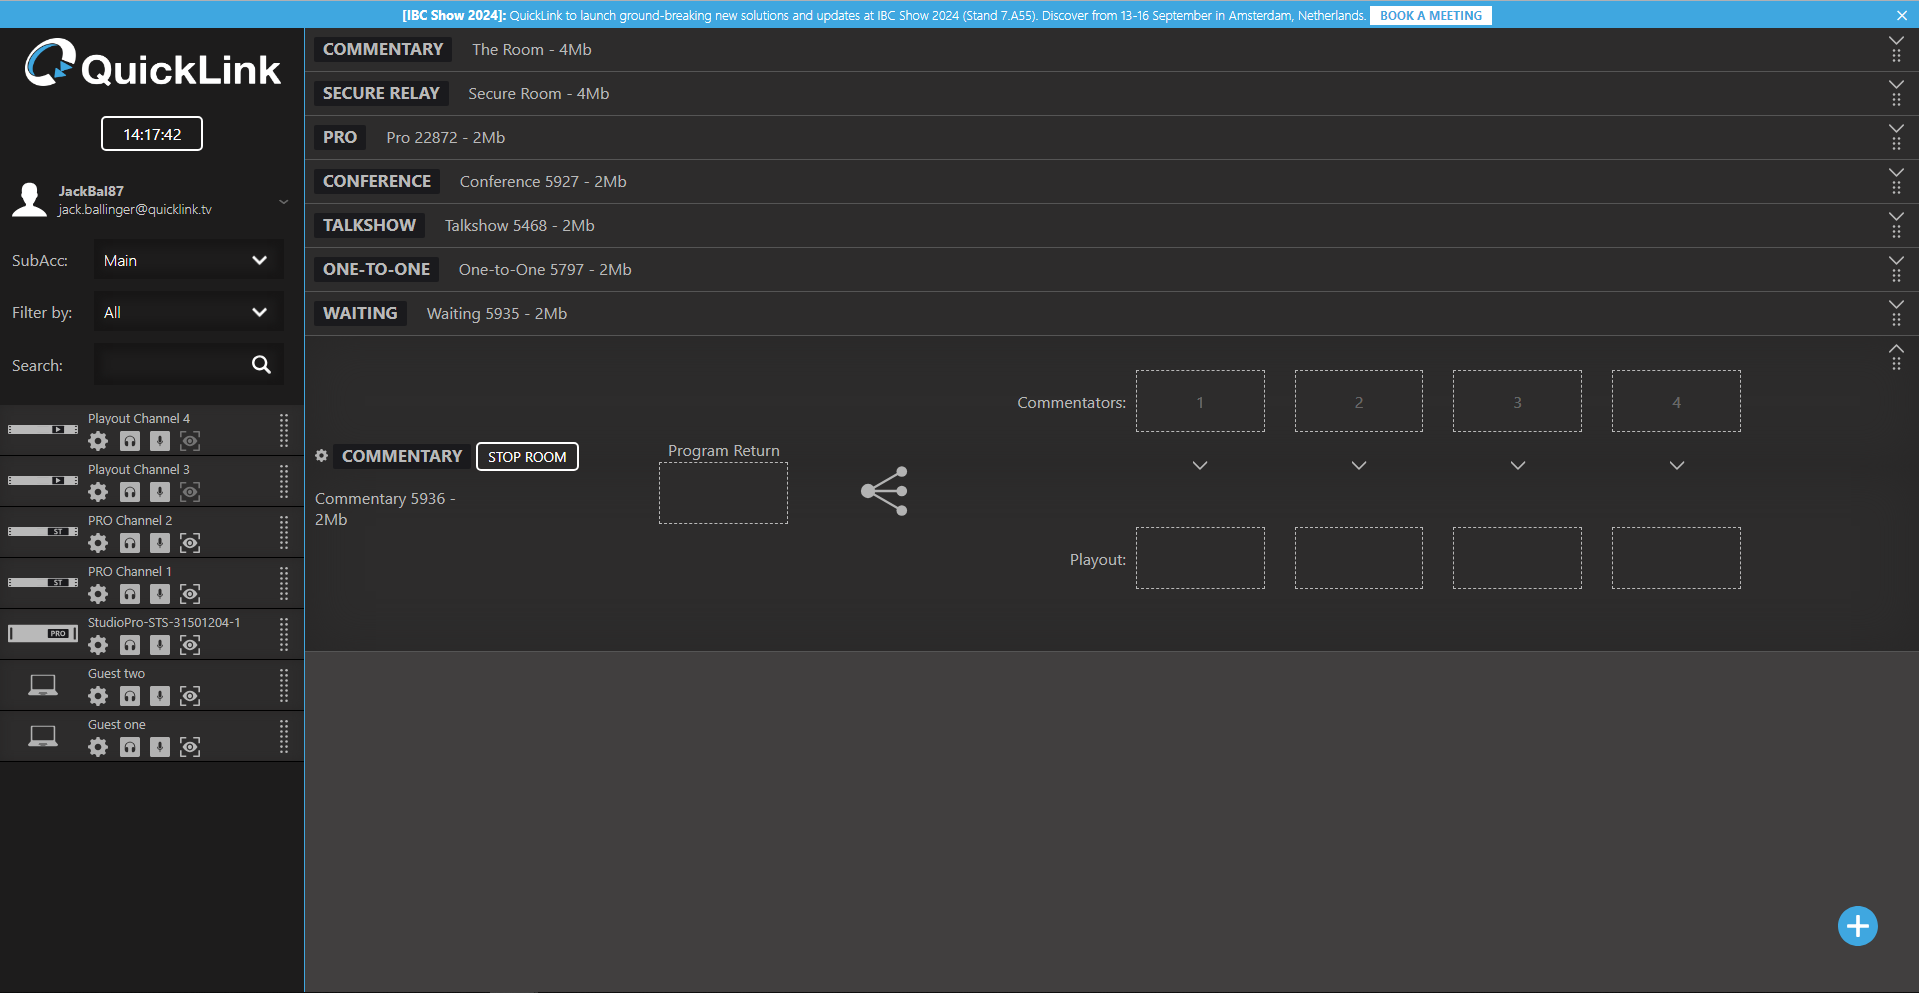Screen dimensions: 1919x993
Task: Click the Guest one laptop device icon
Action: tap(43, 737)
